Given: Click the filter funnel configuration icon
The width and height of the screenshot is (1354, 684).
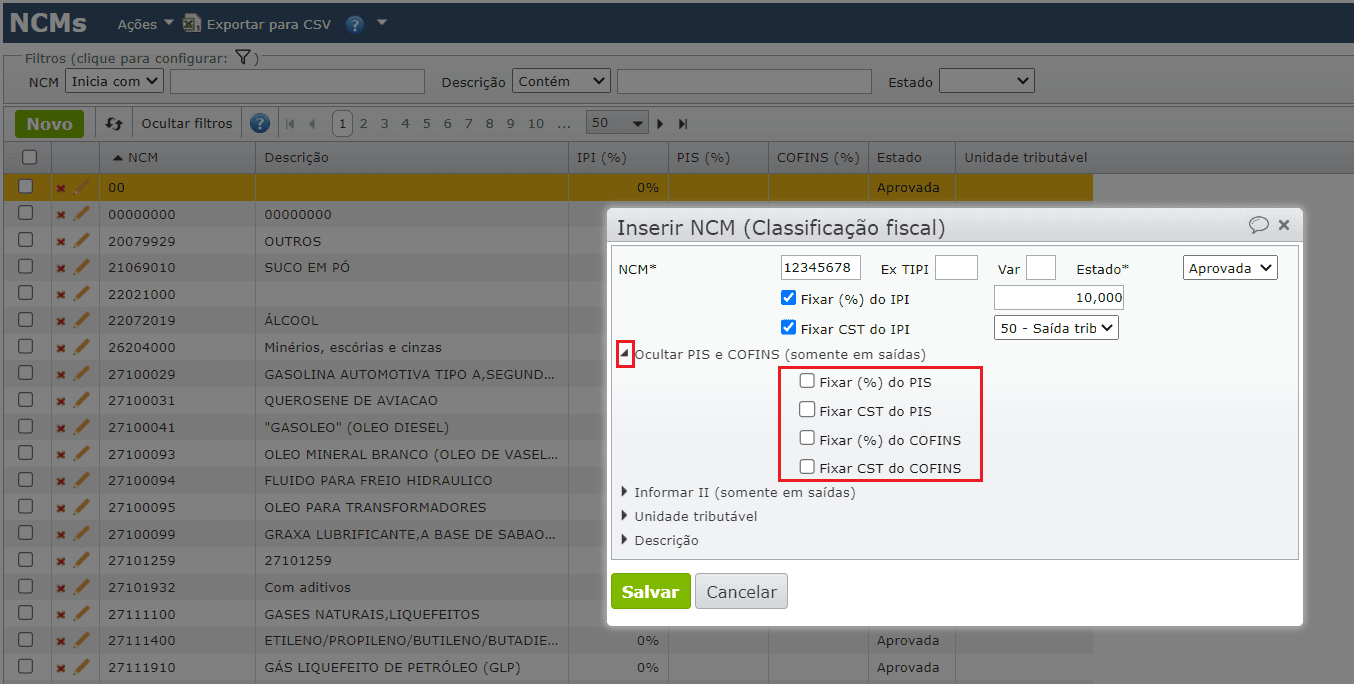Looking at the screenshot, I should click(x=242, y=58).
